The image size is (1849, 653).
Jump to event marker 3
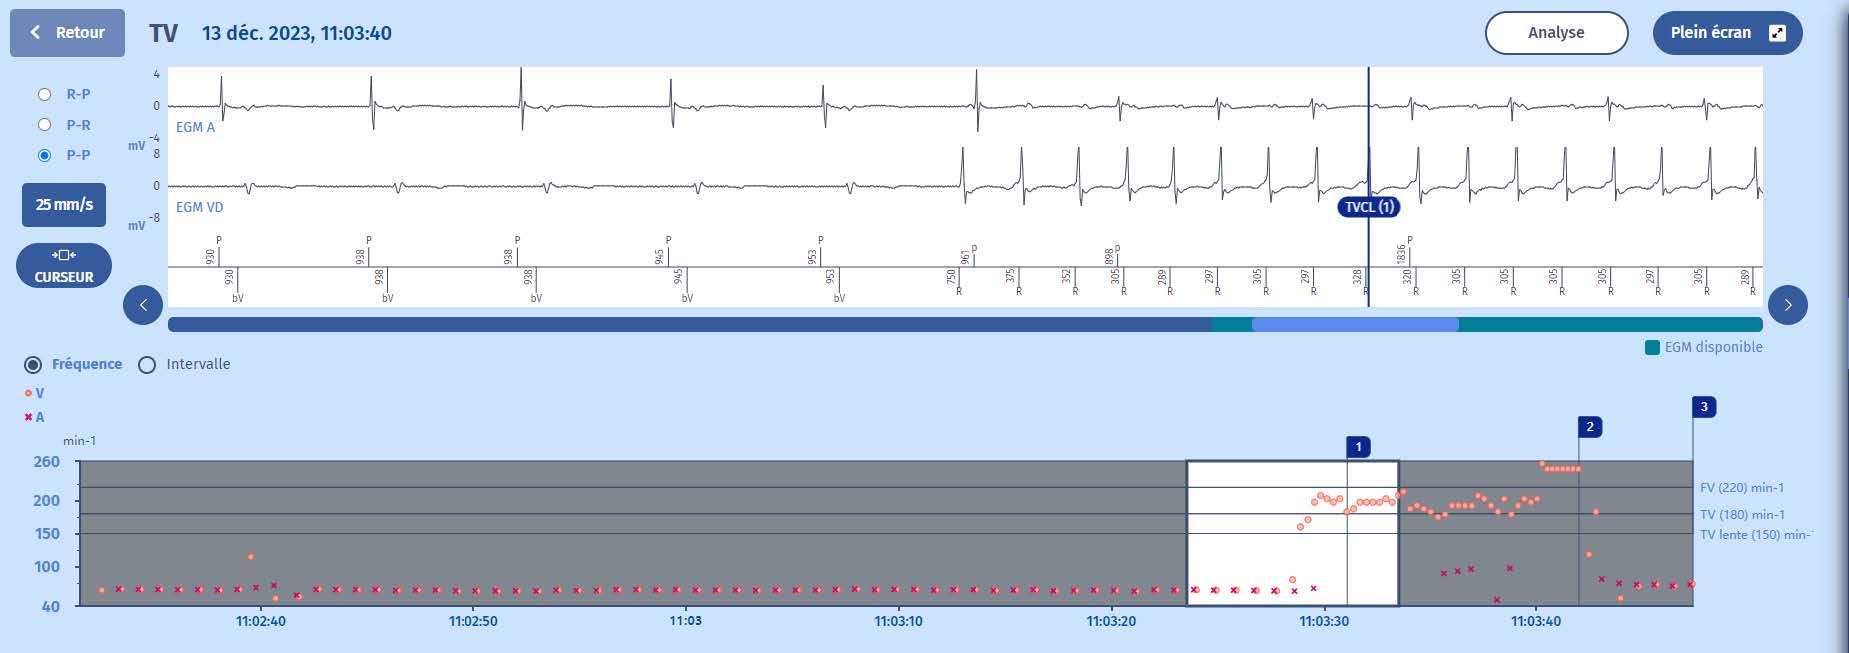(x=1704, y=407)
